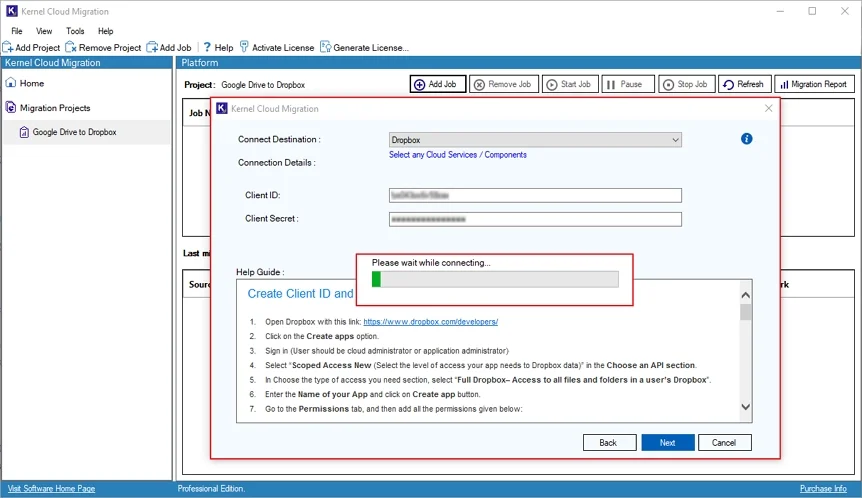Viewport: 862px width, 498px height.
Task: Open the File menu
Action: (17, 31)
